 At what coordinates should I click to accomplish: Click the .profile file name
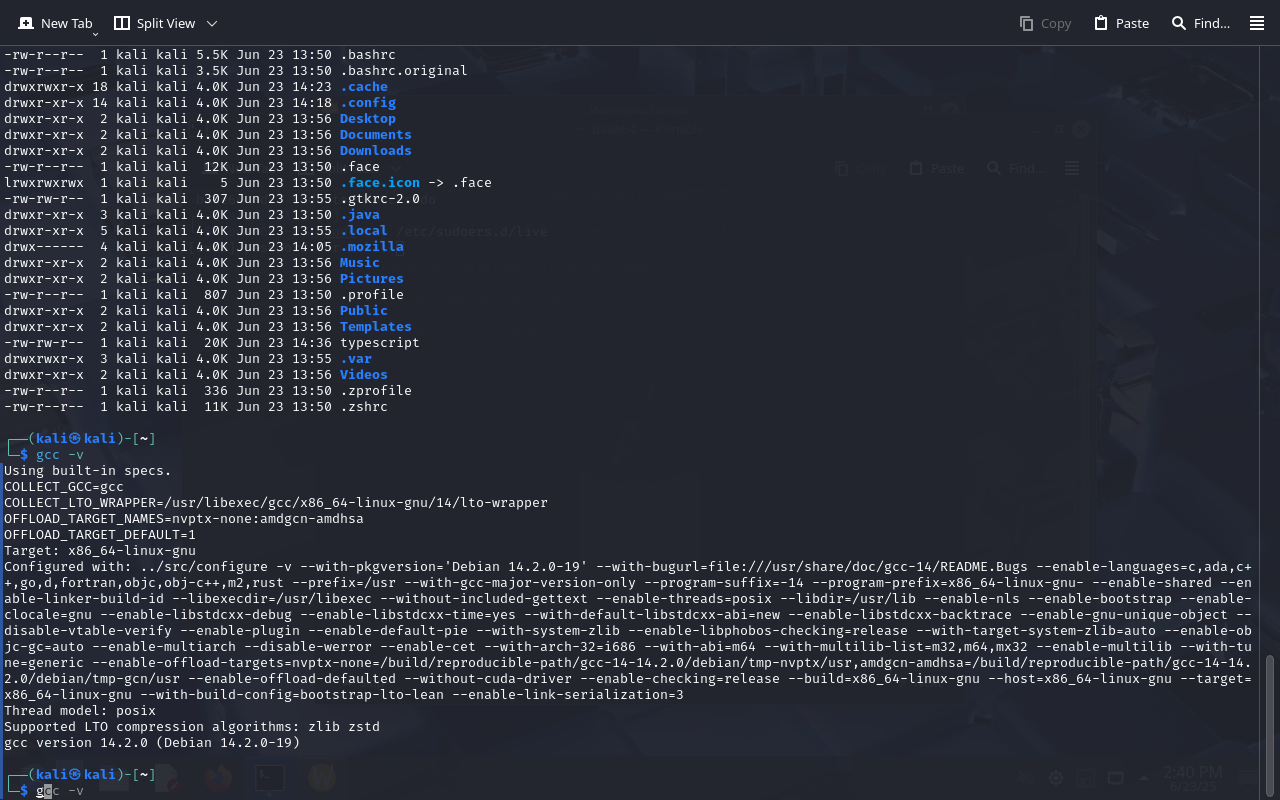(x=372, y=295)
